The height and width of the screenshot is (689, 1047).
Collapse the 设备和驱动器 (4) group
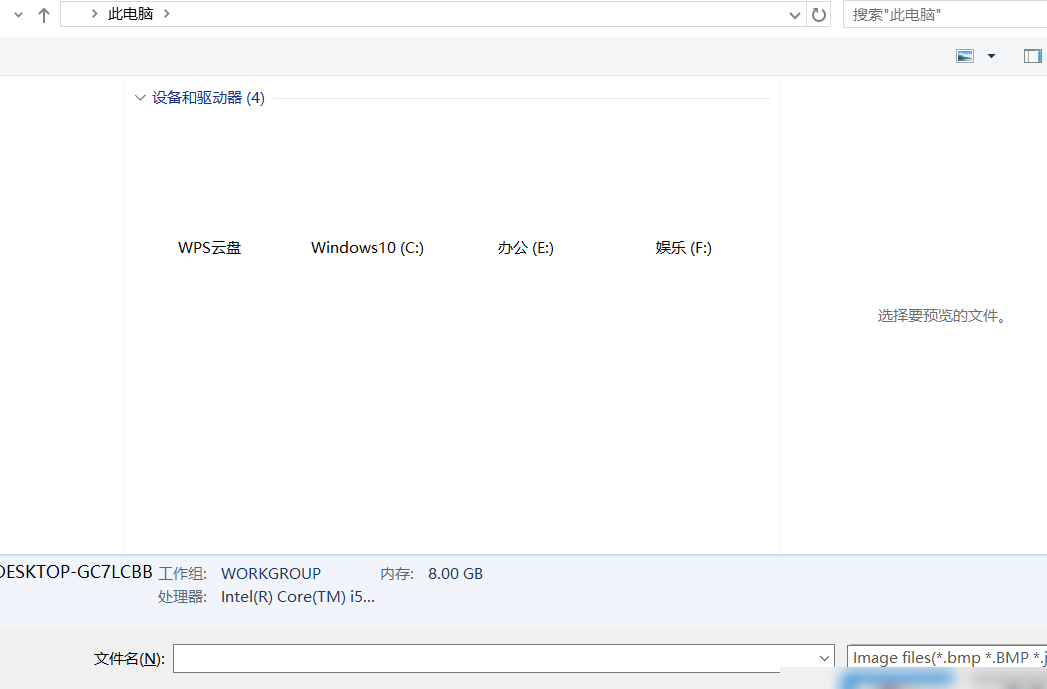coord(140,97)
